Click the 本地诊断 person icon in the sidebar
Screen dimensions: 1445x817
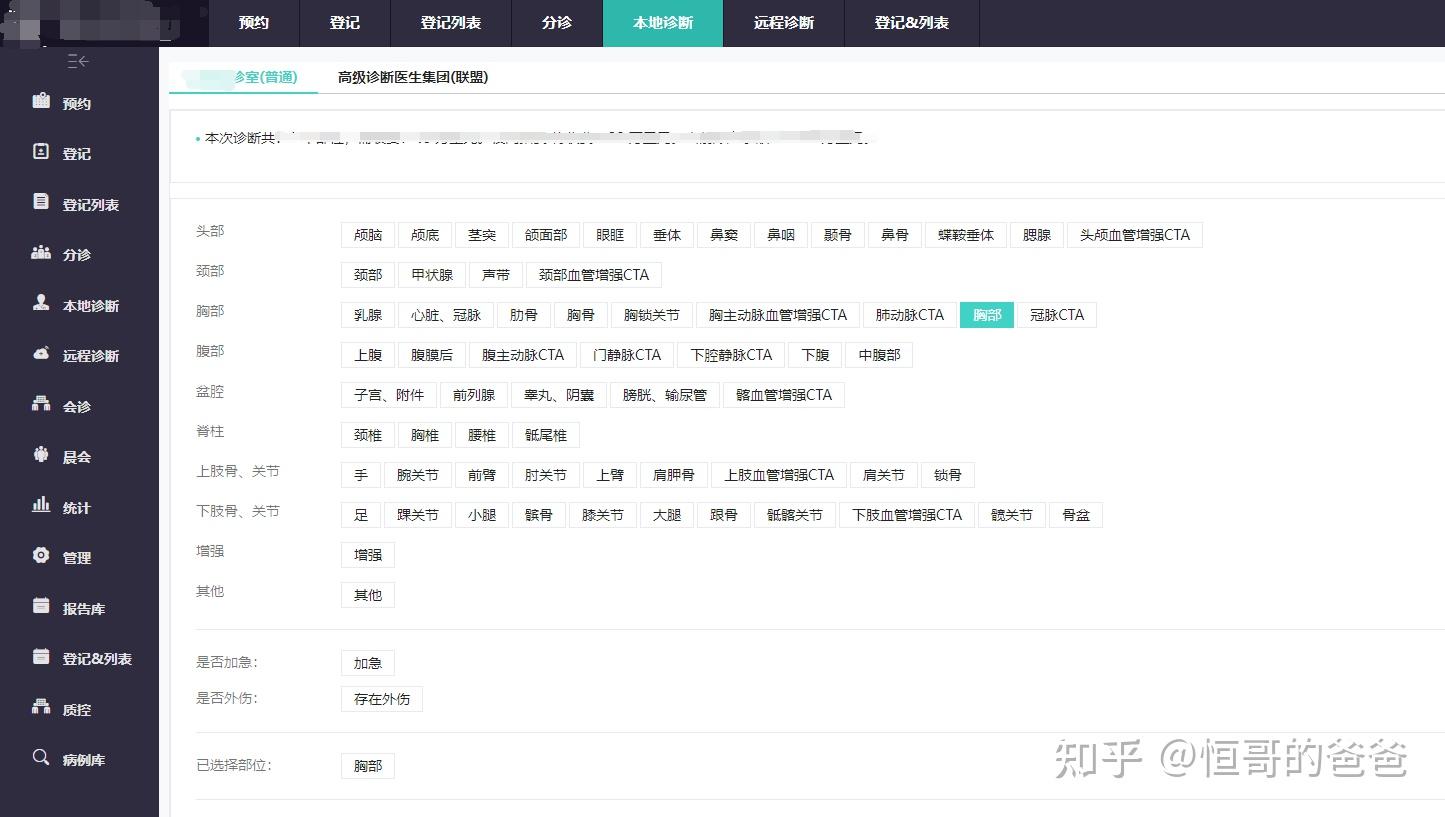(41, 303)
